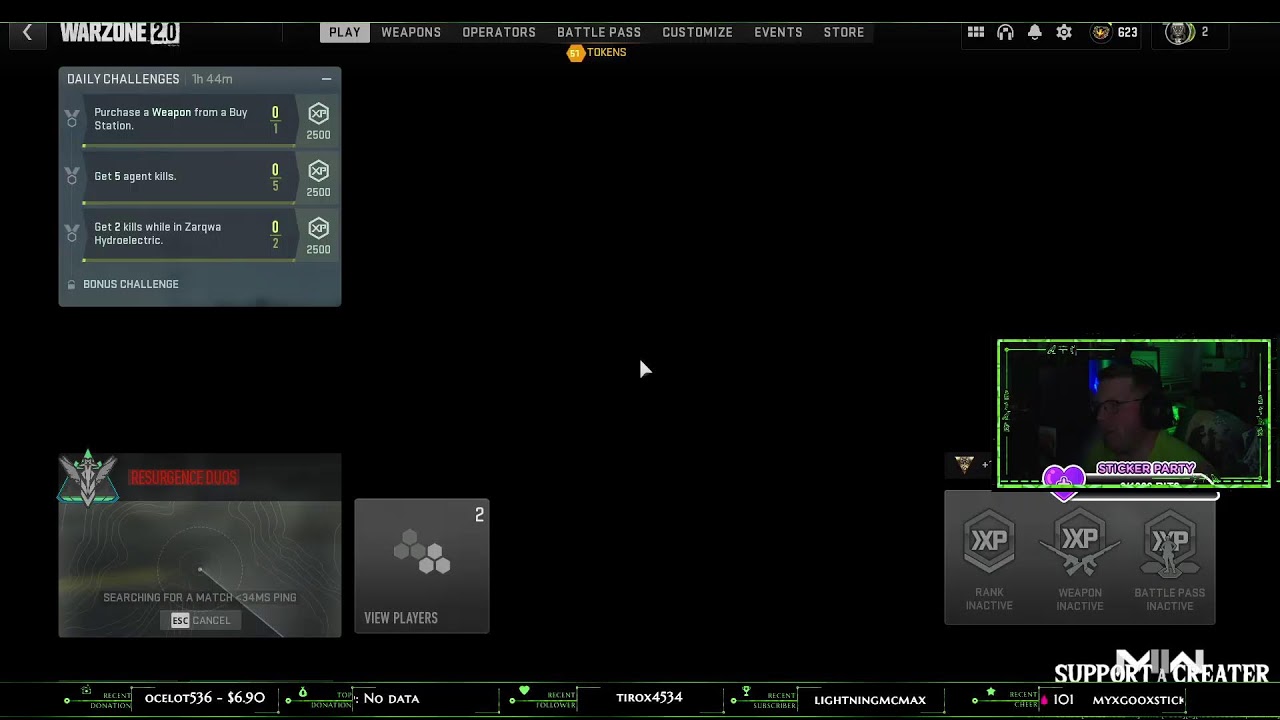This screenshot has height=720, width=1280.
Task: Click the top donation "No data" entry
Action: click(x=391, y=698)
